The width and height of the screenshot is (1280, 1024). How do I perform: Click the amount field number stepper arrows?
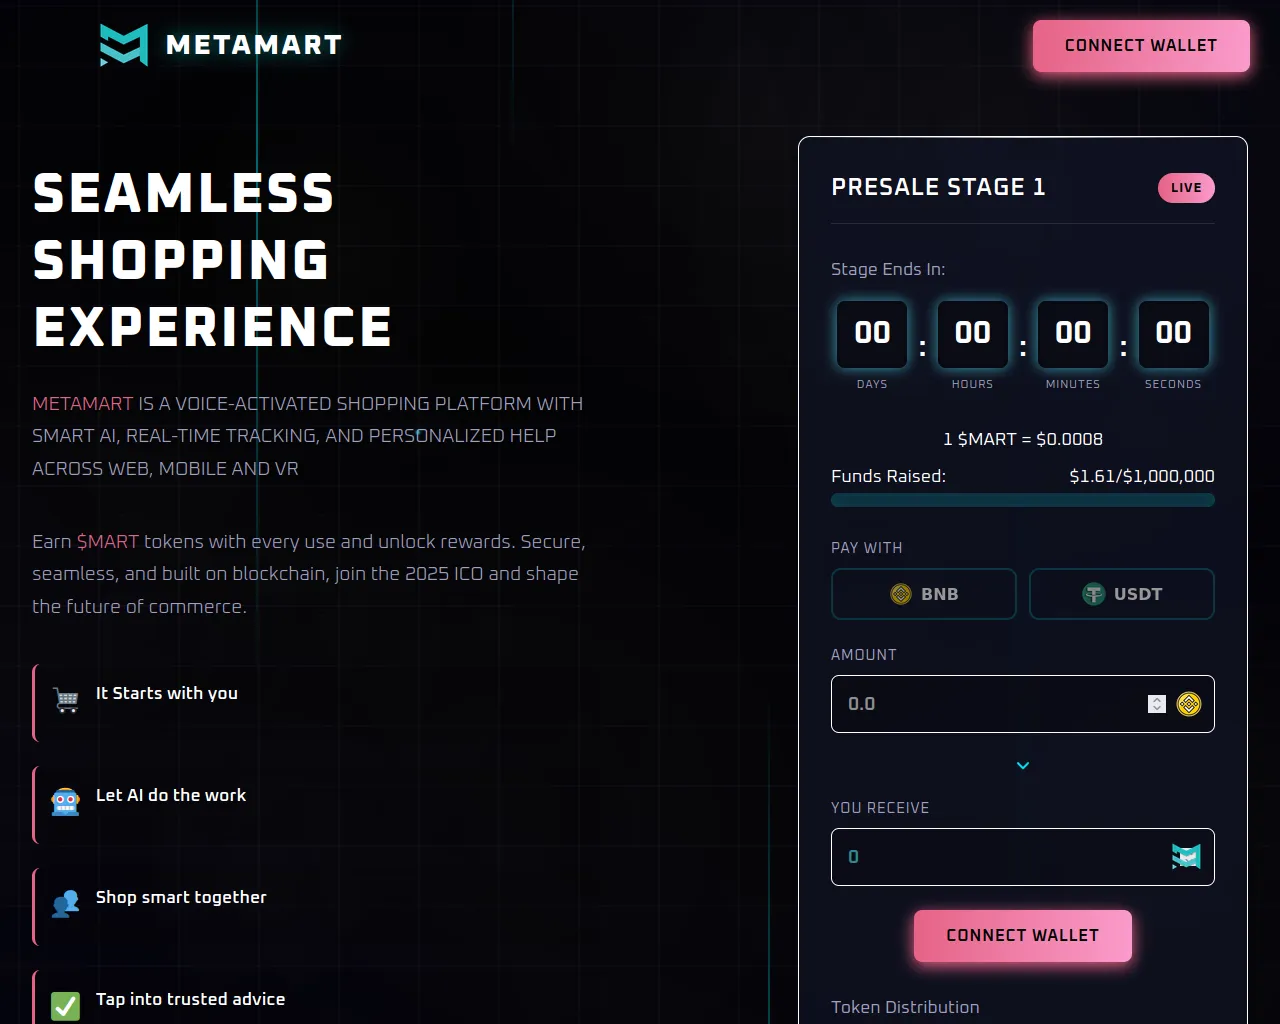[1157, 704]
